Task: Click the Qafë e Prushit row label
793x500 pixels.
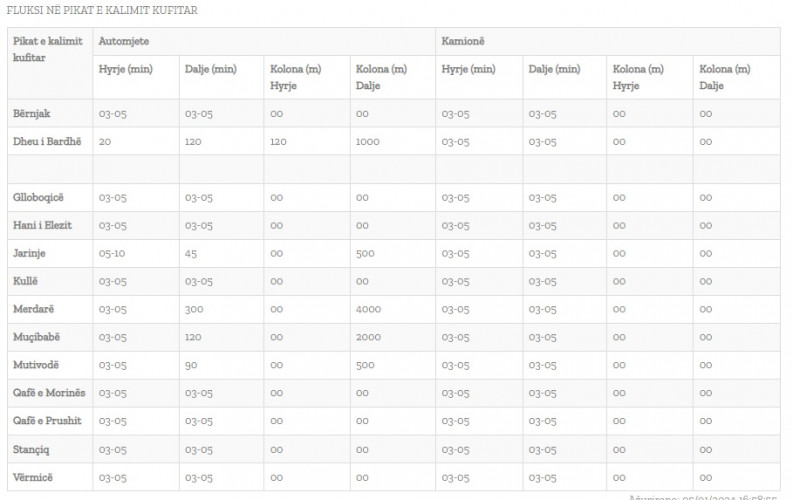Action: (x=47, y=421)
